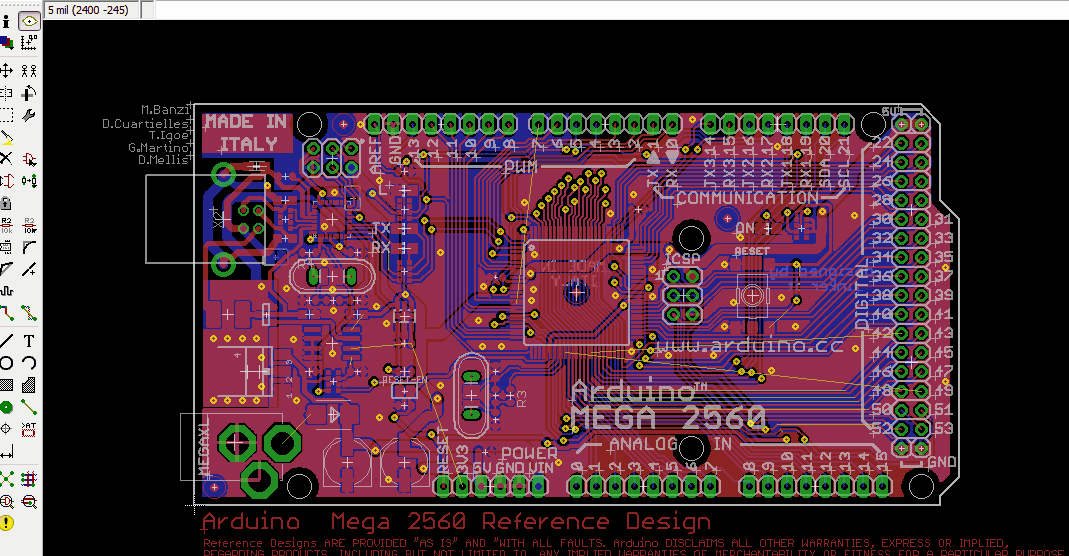Select the Signal airwire tool
This screenshot has width=1069, height=556.
click(x=29, y=407)
